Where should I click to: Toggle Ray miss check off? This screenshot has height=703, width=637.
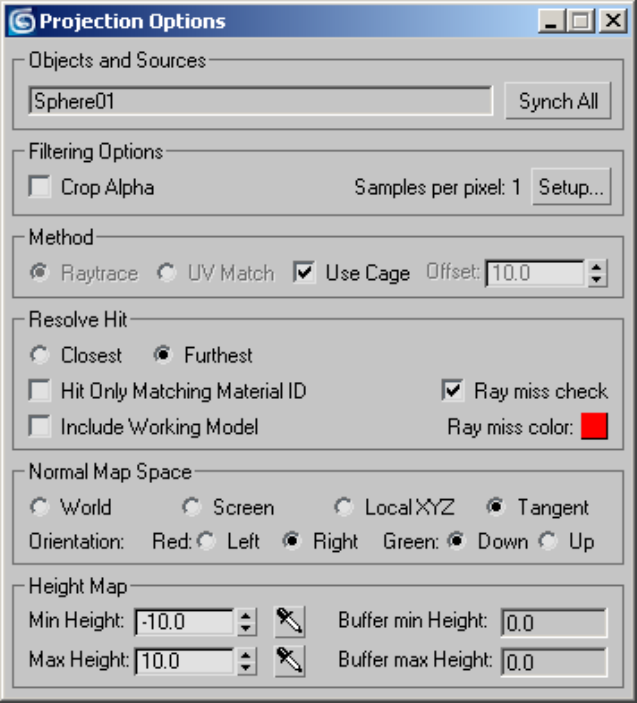coord(454,391)
